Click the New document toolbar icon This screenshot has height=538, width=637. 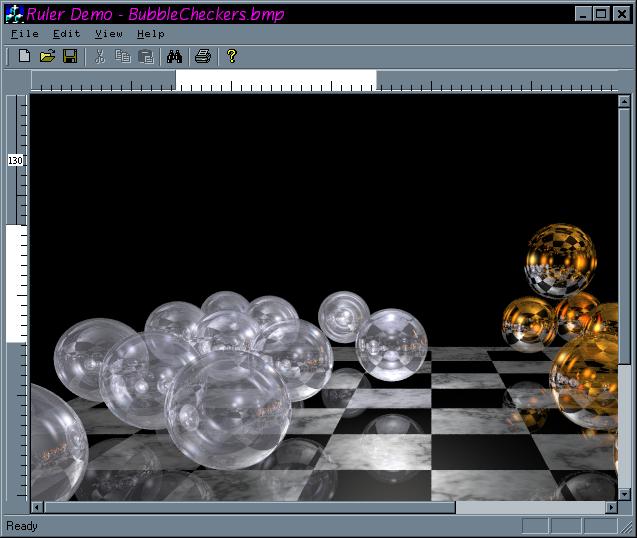click(x=24, y=56)
